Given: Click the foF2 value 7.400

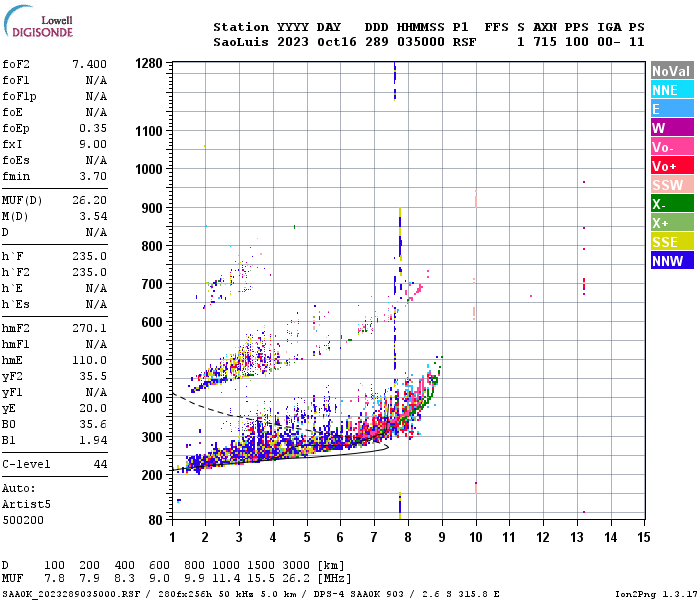Looking at the screenshot, I should pyautogui.click(x=89, y=64).
